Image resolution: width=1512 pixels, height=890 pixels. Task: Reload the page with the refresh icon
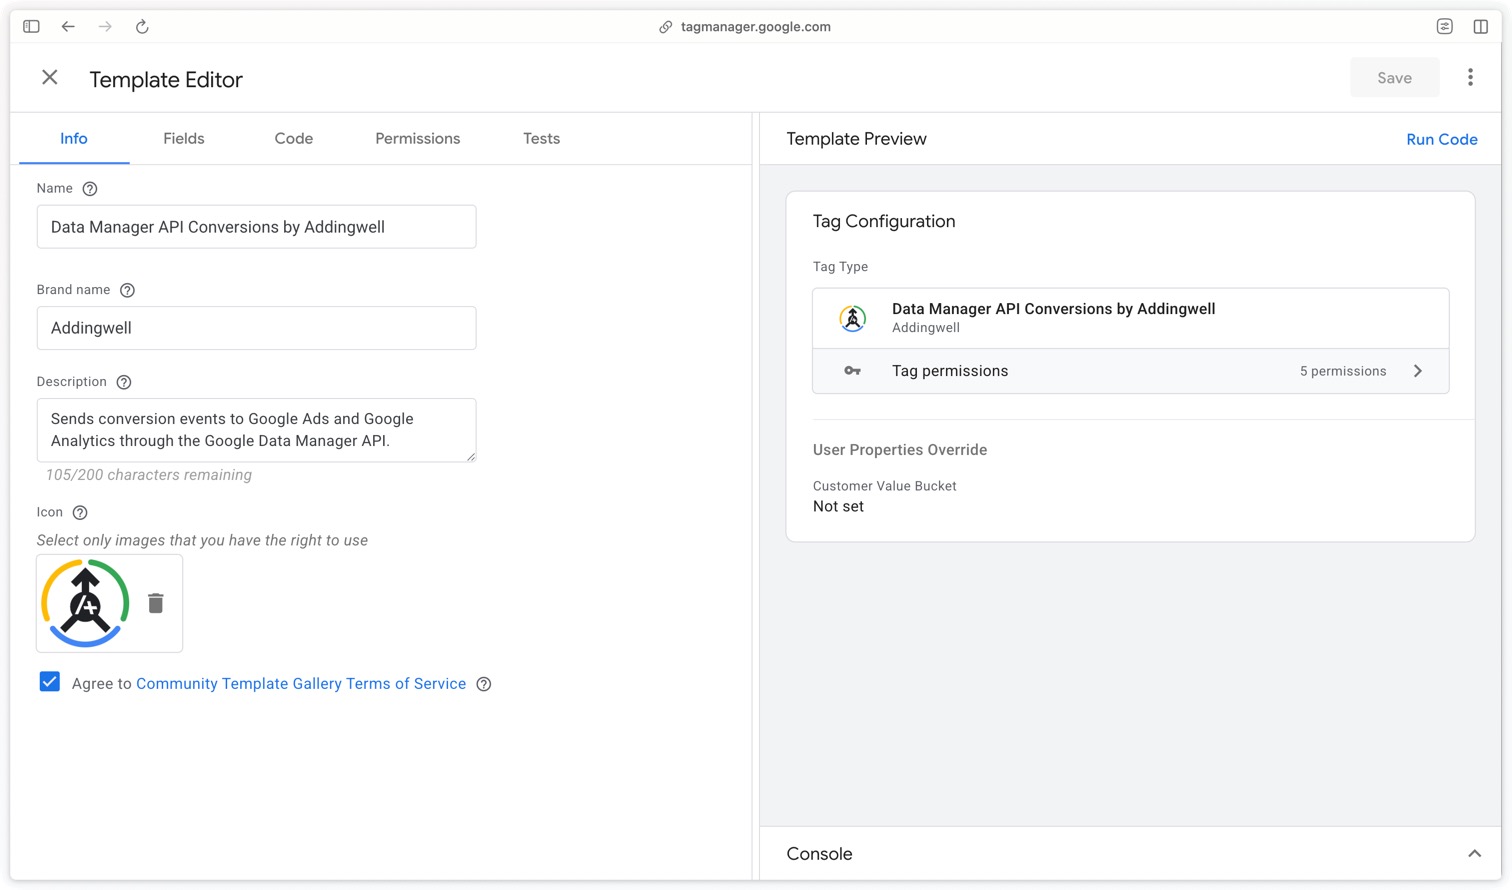click(142, 27)
